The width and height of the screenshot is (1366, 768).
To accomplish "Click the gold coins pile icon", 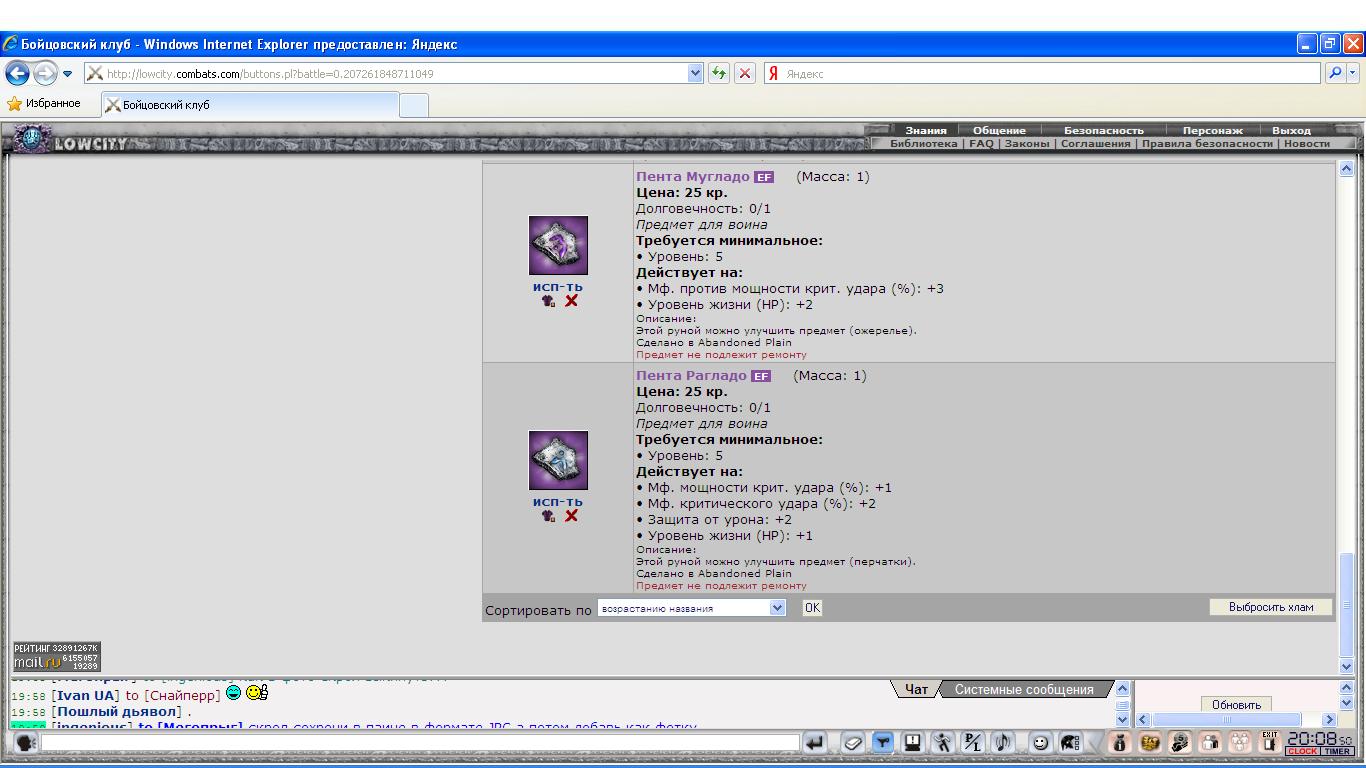I will 1150,743.
